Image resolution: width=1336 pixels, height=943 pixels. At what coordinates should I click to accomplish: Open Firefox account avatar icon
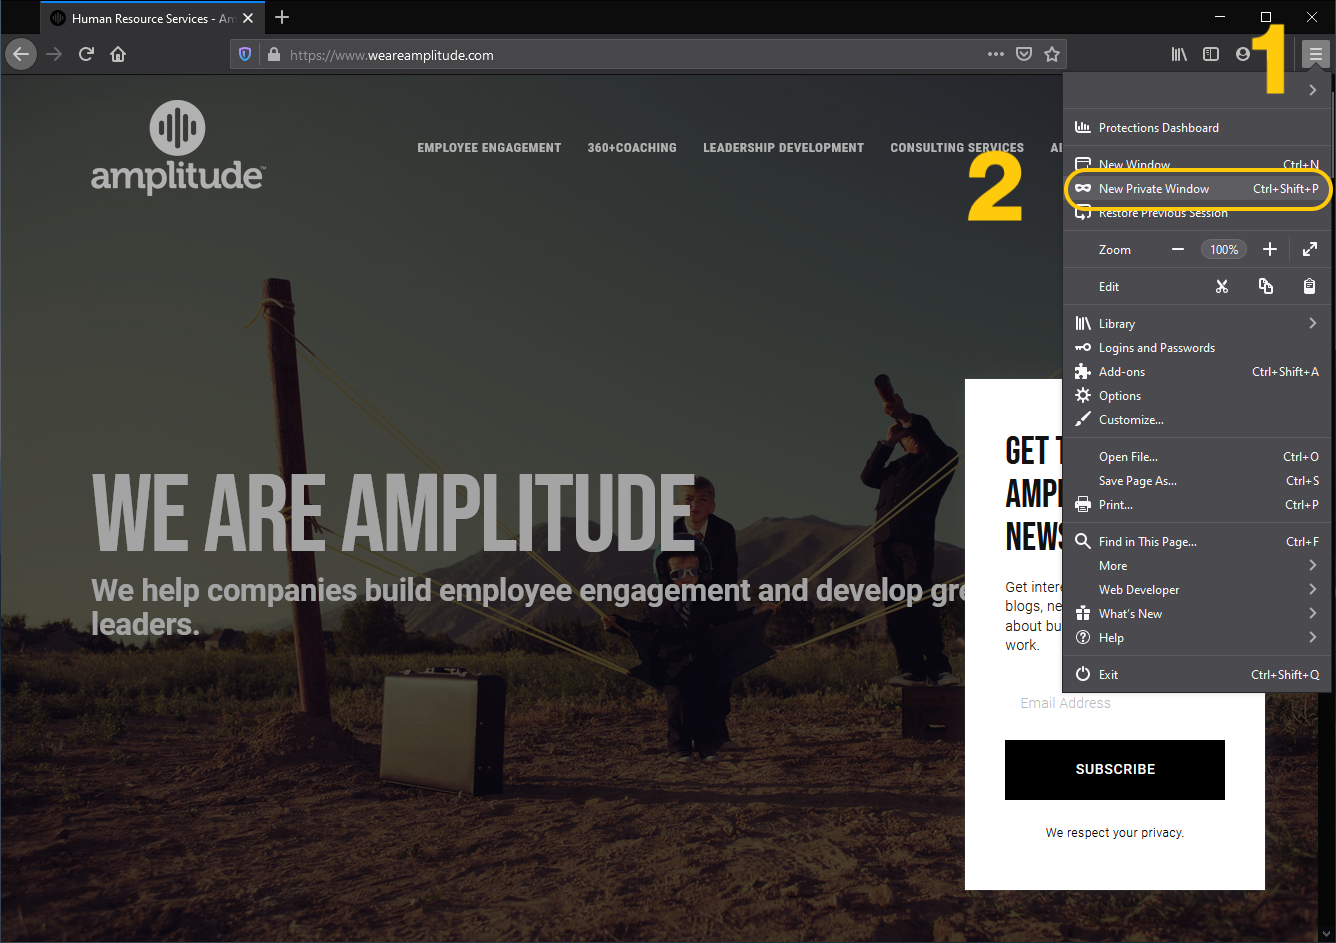[x=1242, y=54]
